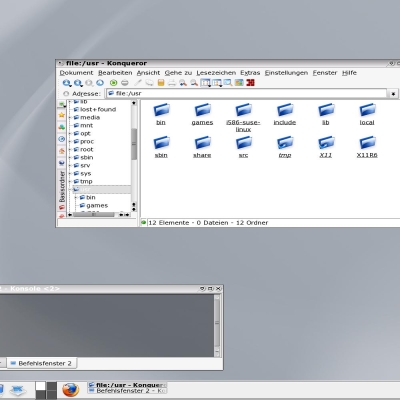The height and width of the screenshot is (400, 400).
Task: Expand the srv folder in the tree
Action: (70, 165)
